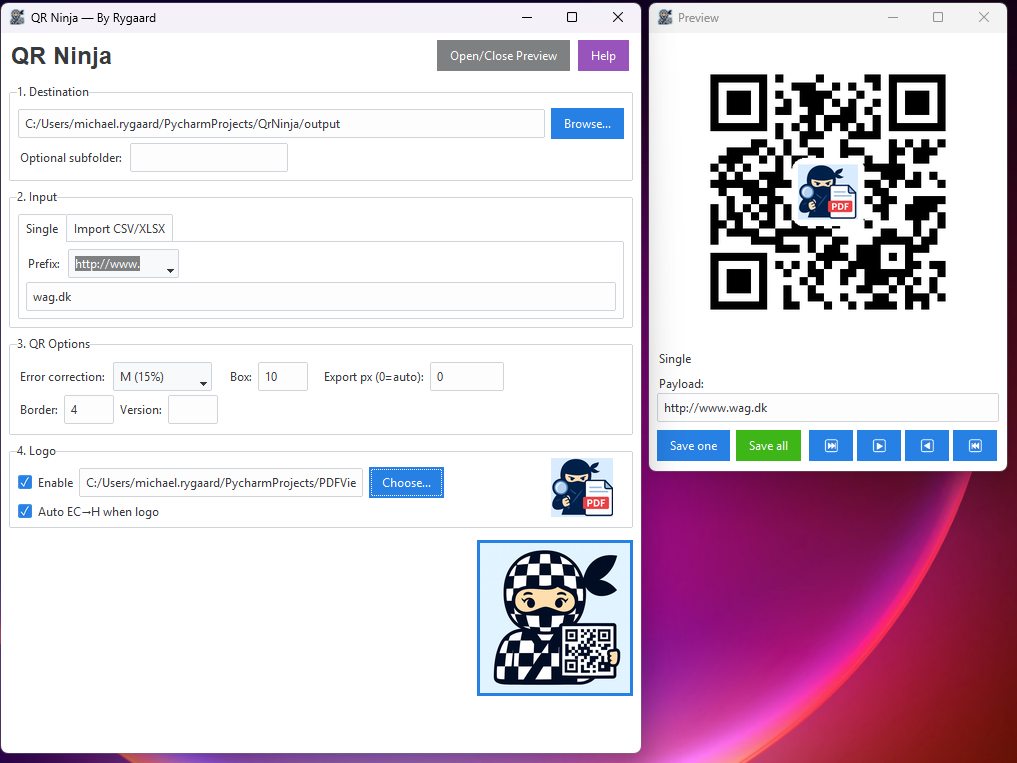Switch to the Import CSV/XLSX tab

pyautogui.click(x=119, y=229)
